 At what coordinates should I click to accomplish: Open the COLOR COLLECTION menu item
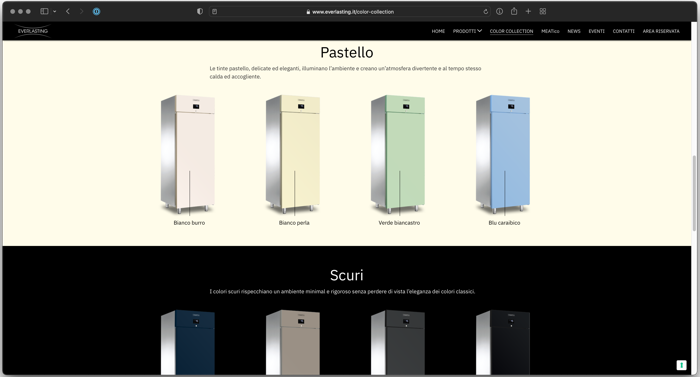[511, 31]
